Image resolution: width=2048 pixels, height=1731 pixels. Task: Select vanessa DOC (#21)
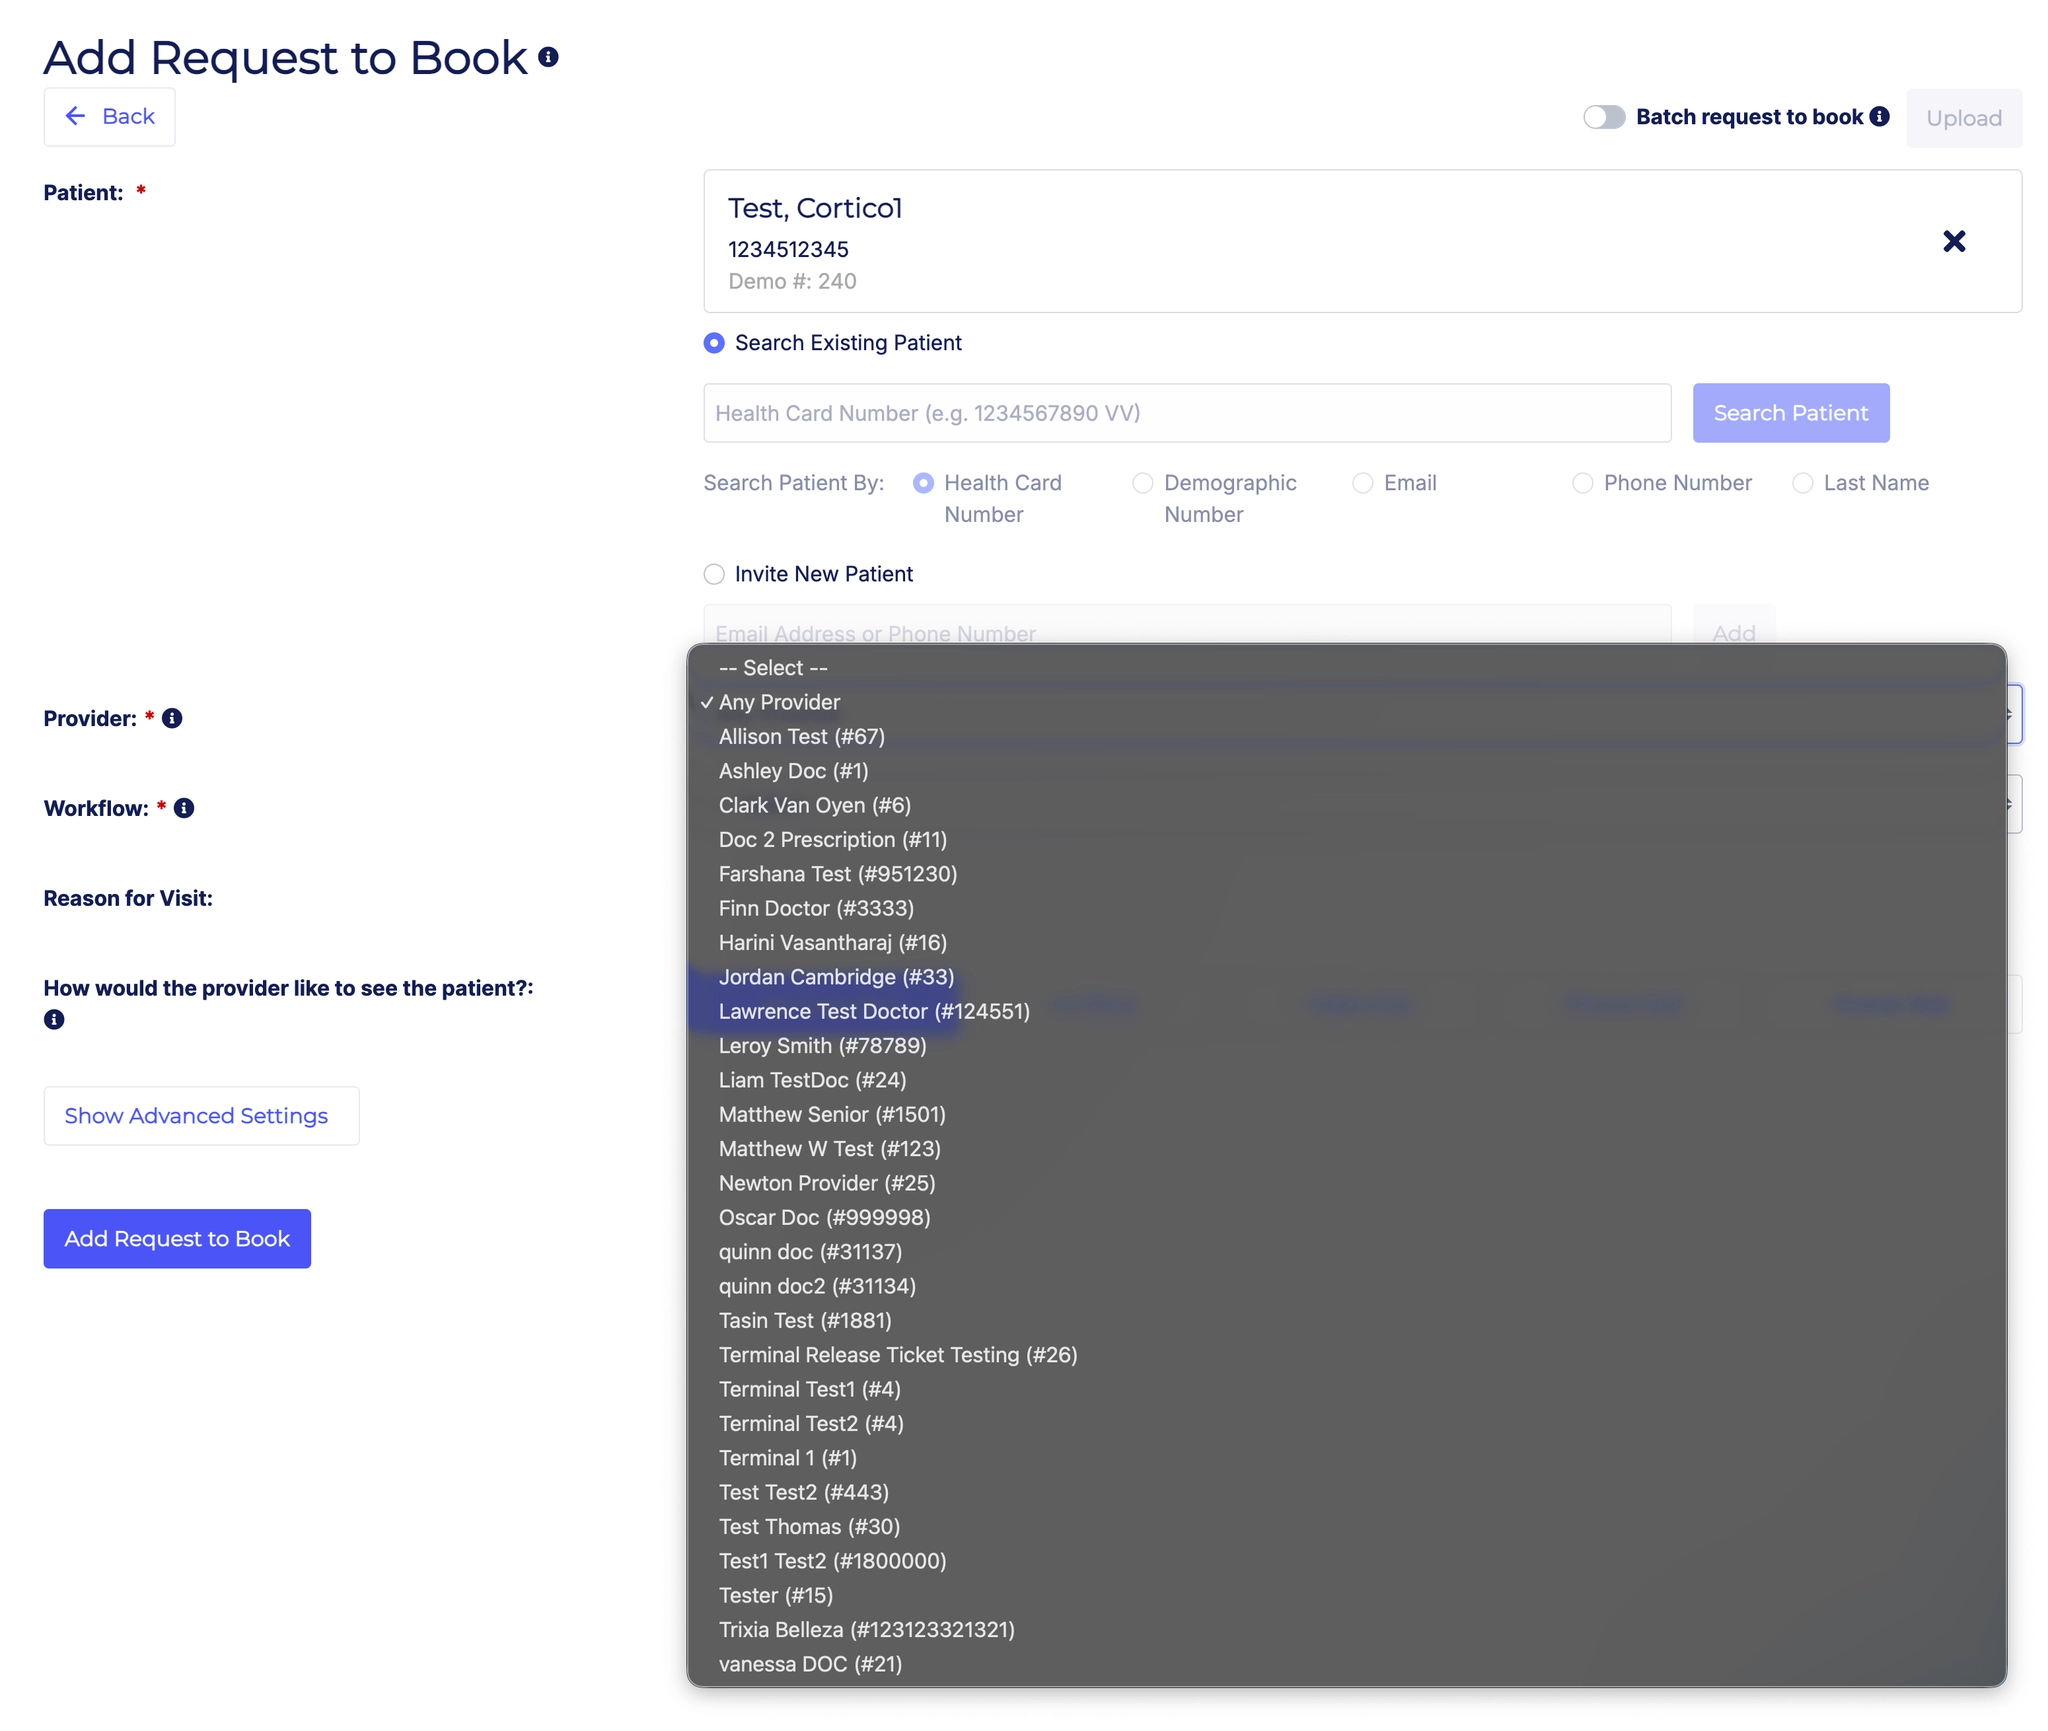click(x=1346, y=1664)
